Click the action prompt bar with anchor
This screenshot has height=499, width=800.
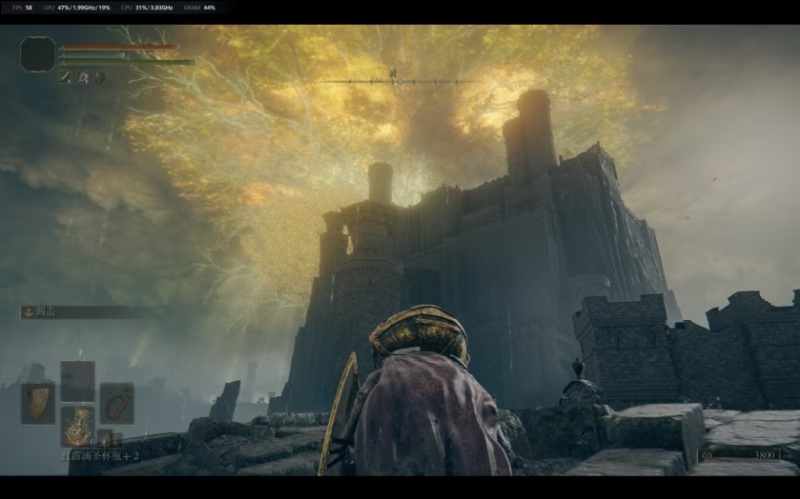pyautogui.click(x=87, y=312)
